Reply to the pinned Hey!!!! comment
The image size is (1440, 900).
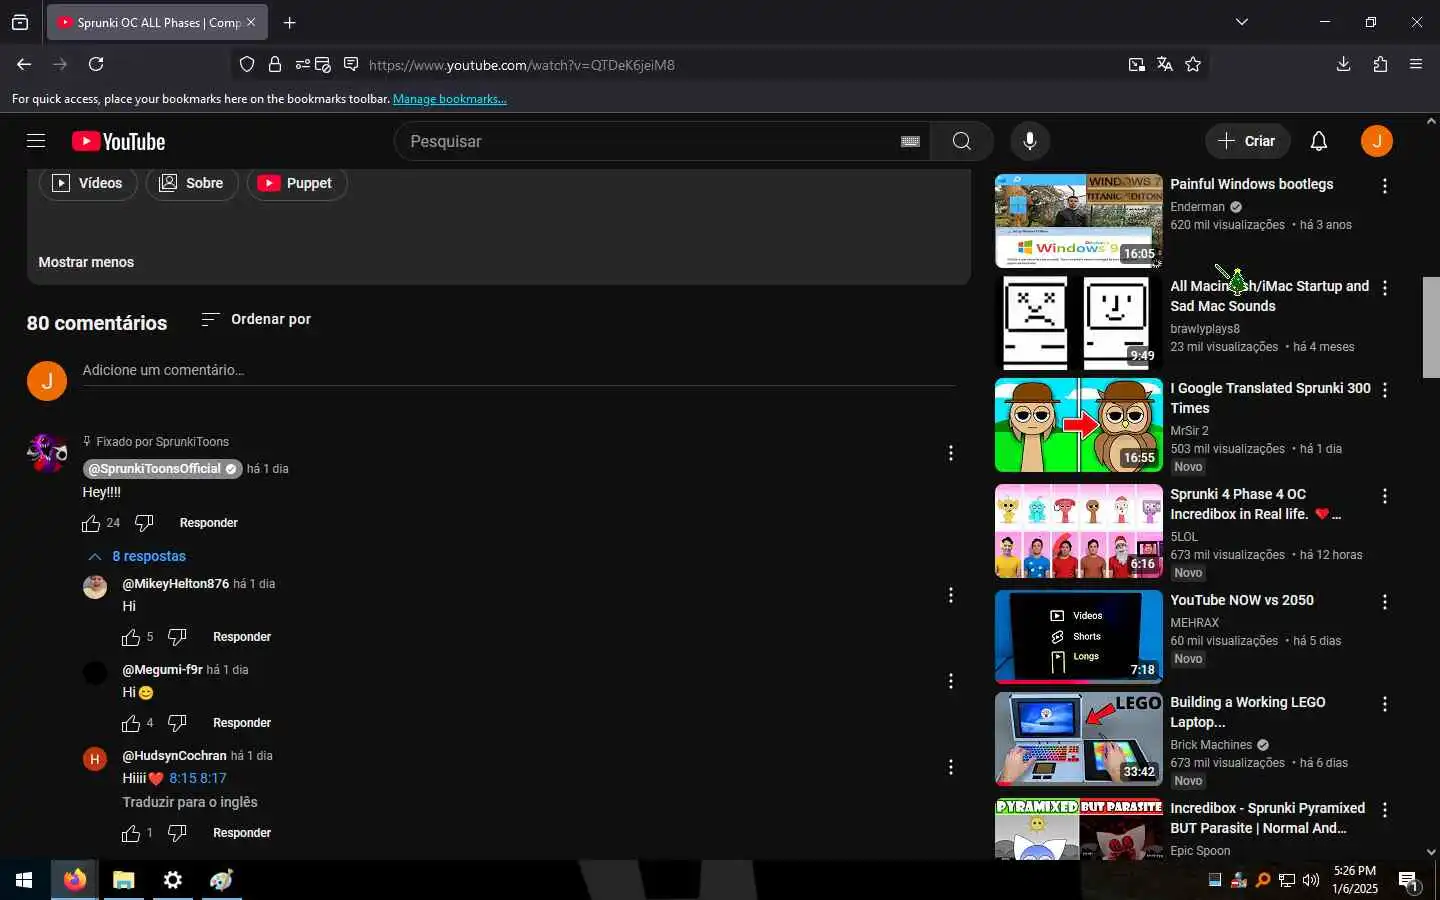(x=208, y=523)
